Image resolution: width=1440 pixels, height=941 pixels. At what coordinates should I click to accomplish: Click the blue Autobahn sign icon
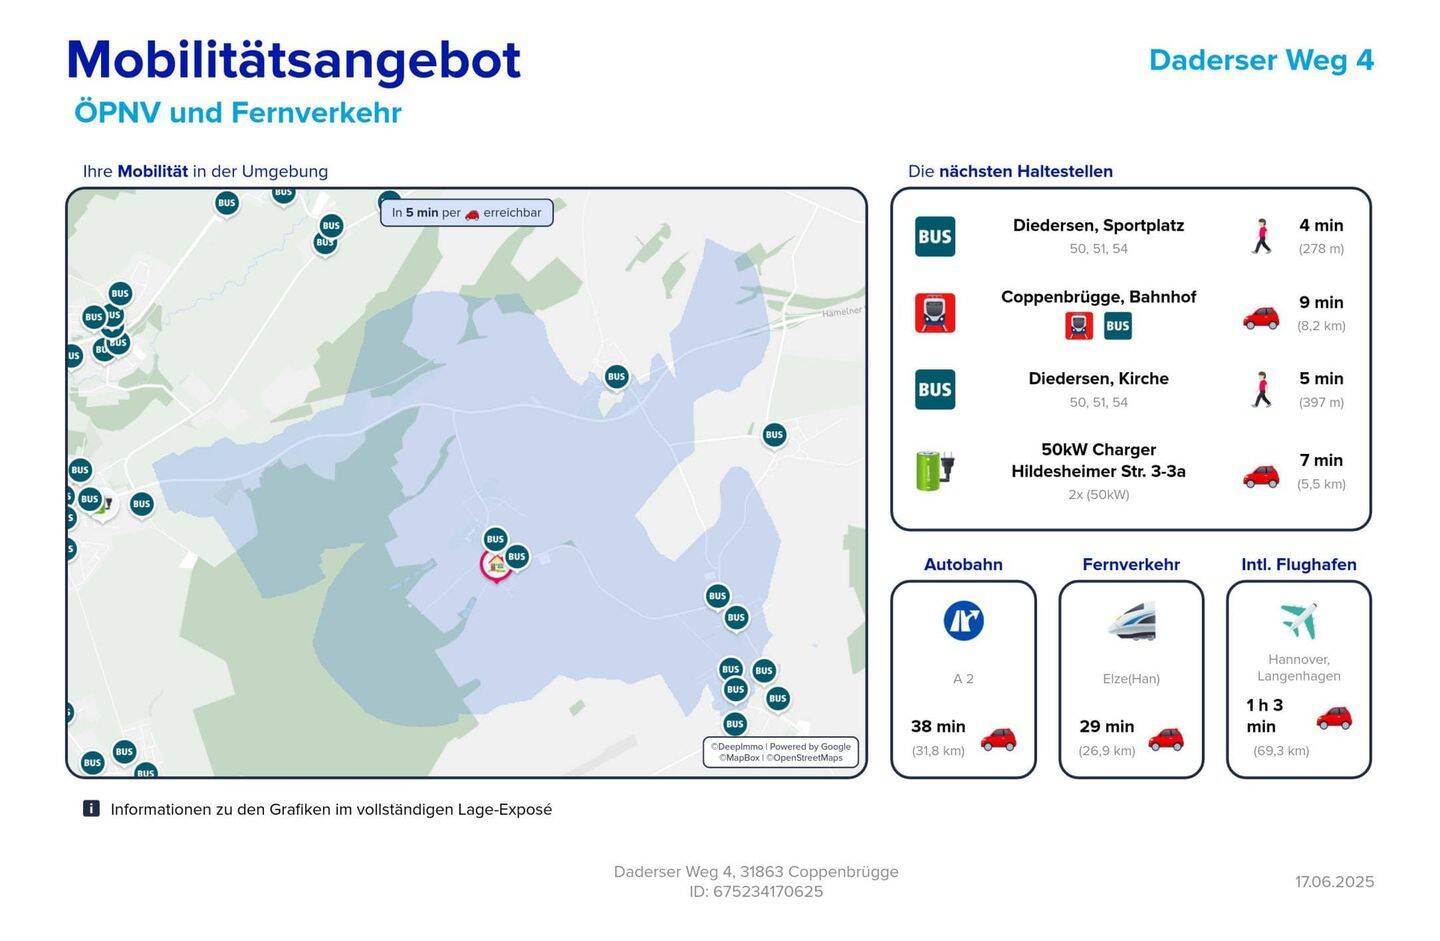click(963, 621)
